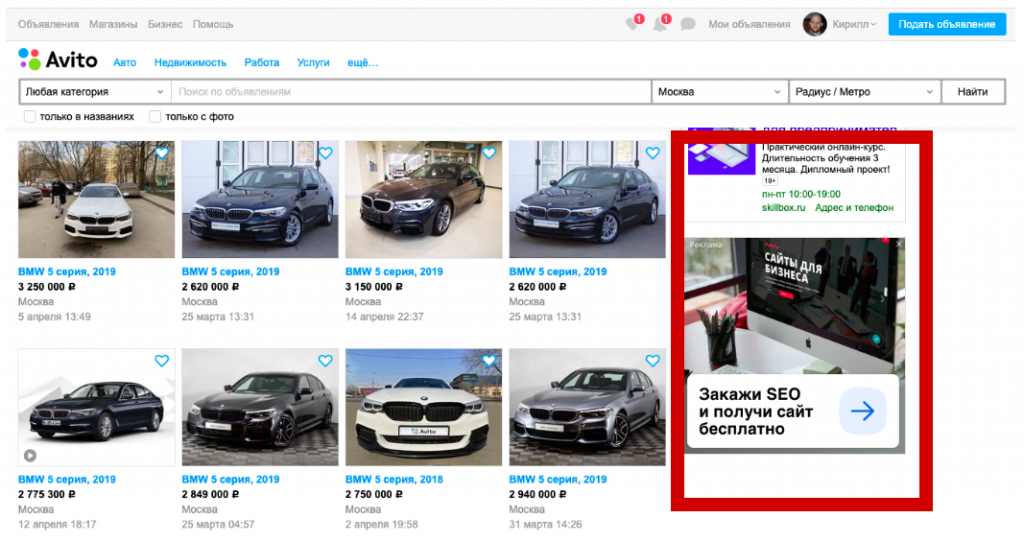Open white BMW photo in parking lot

pos(97,199)
